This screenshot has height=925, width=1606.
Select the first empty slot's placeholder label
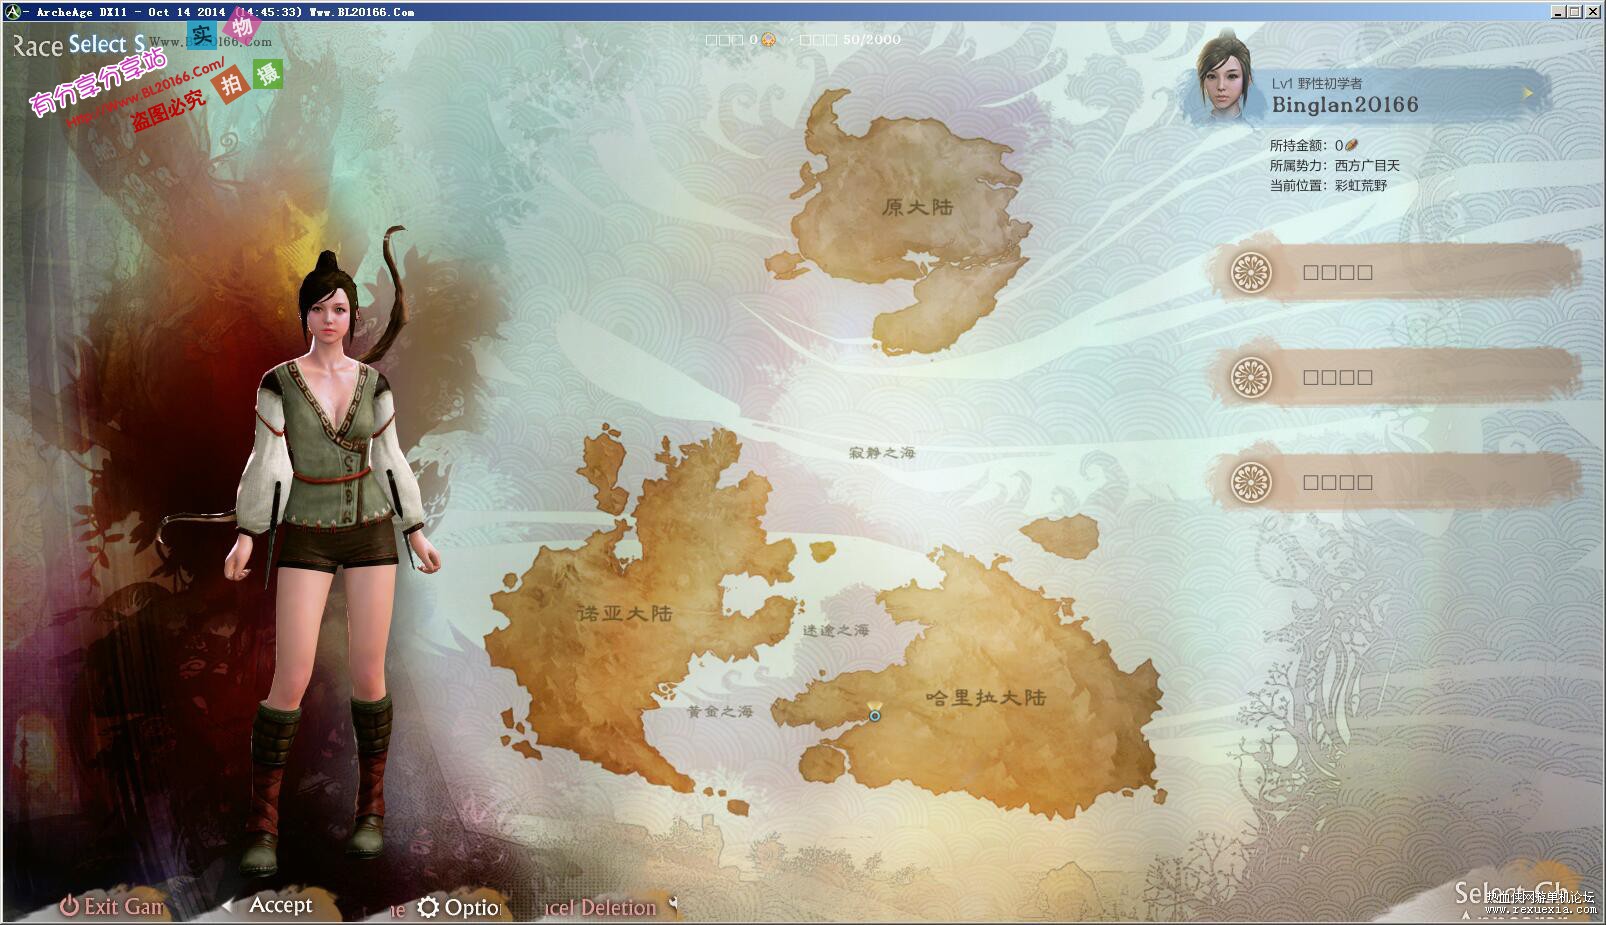click(x=1337, y=272)
